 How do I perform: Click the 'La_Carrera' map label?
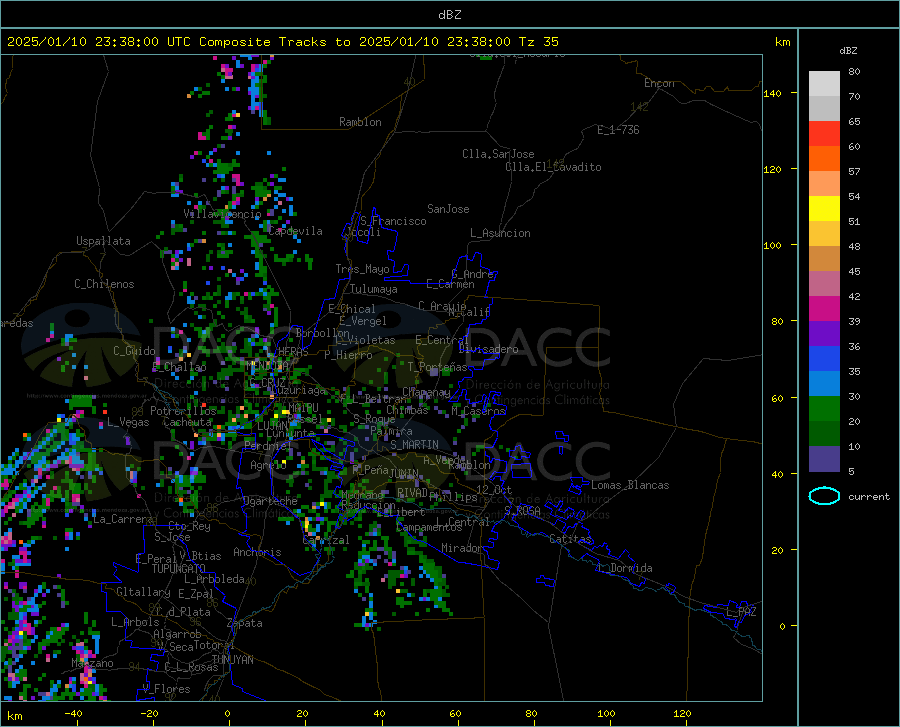[x=123, y=519]
